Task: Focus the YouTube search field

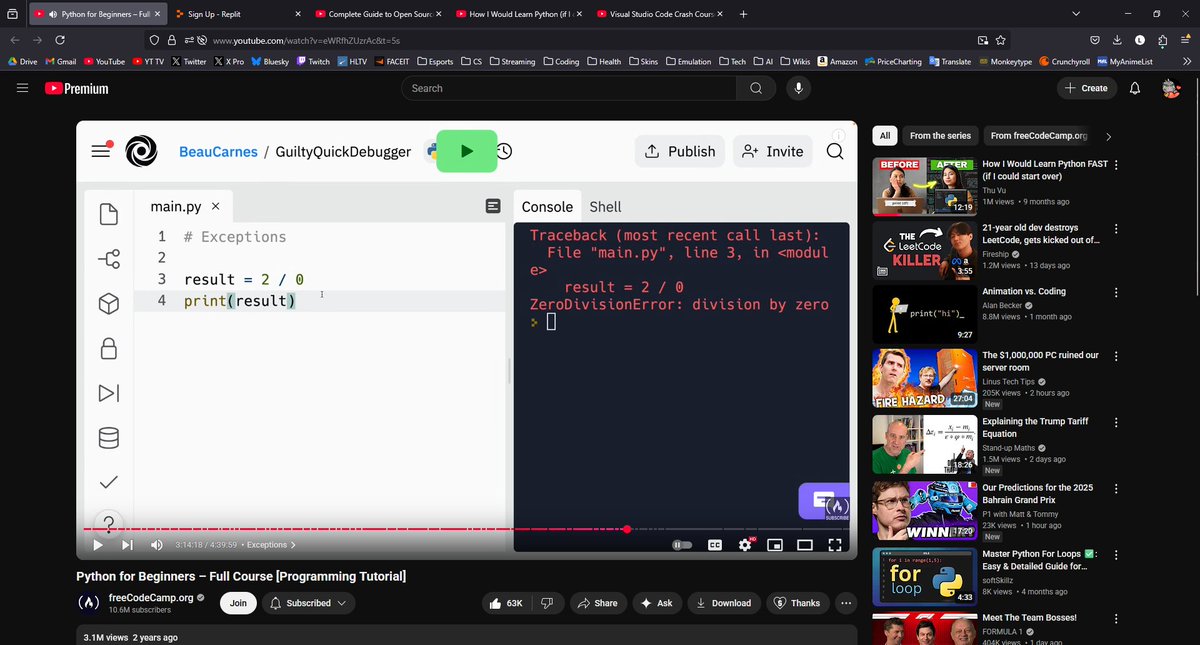Action: (568, 88)
